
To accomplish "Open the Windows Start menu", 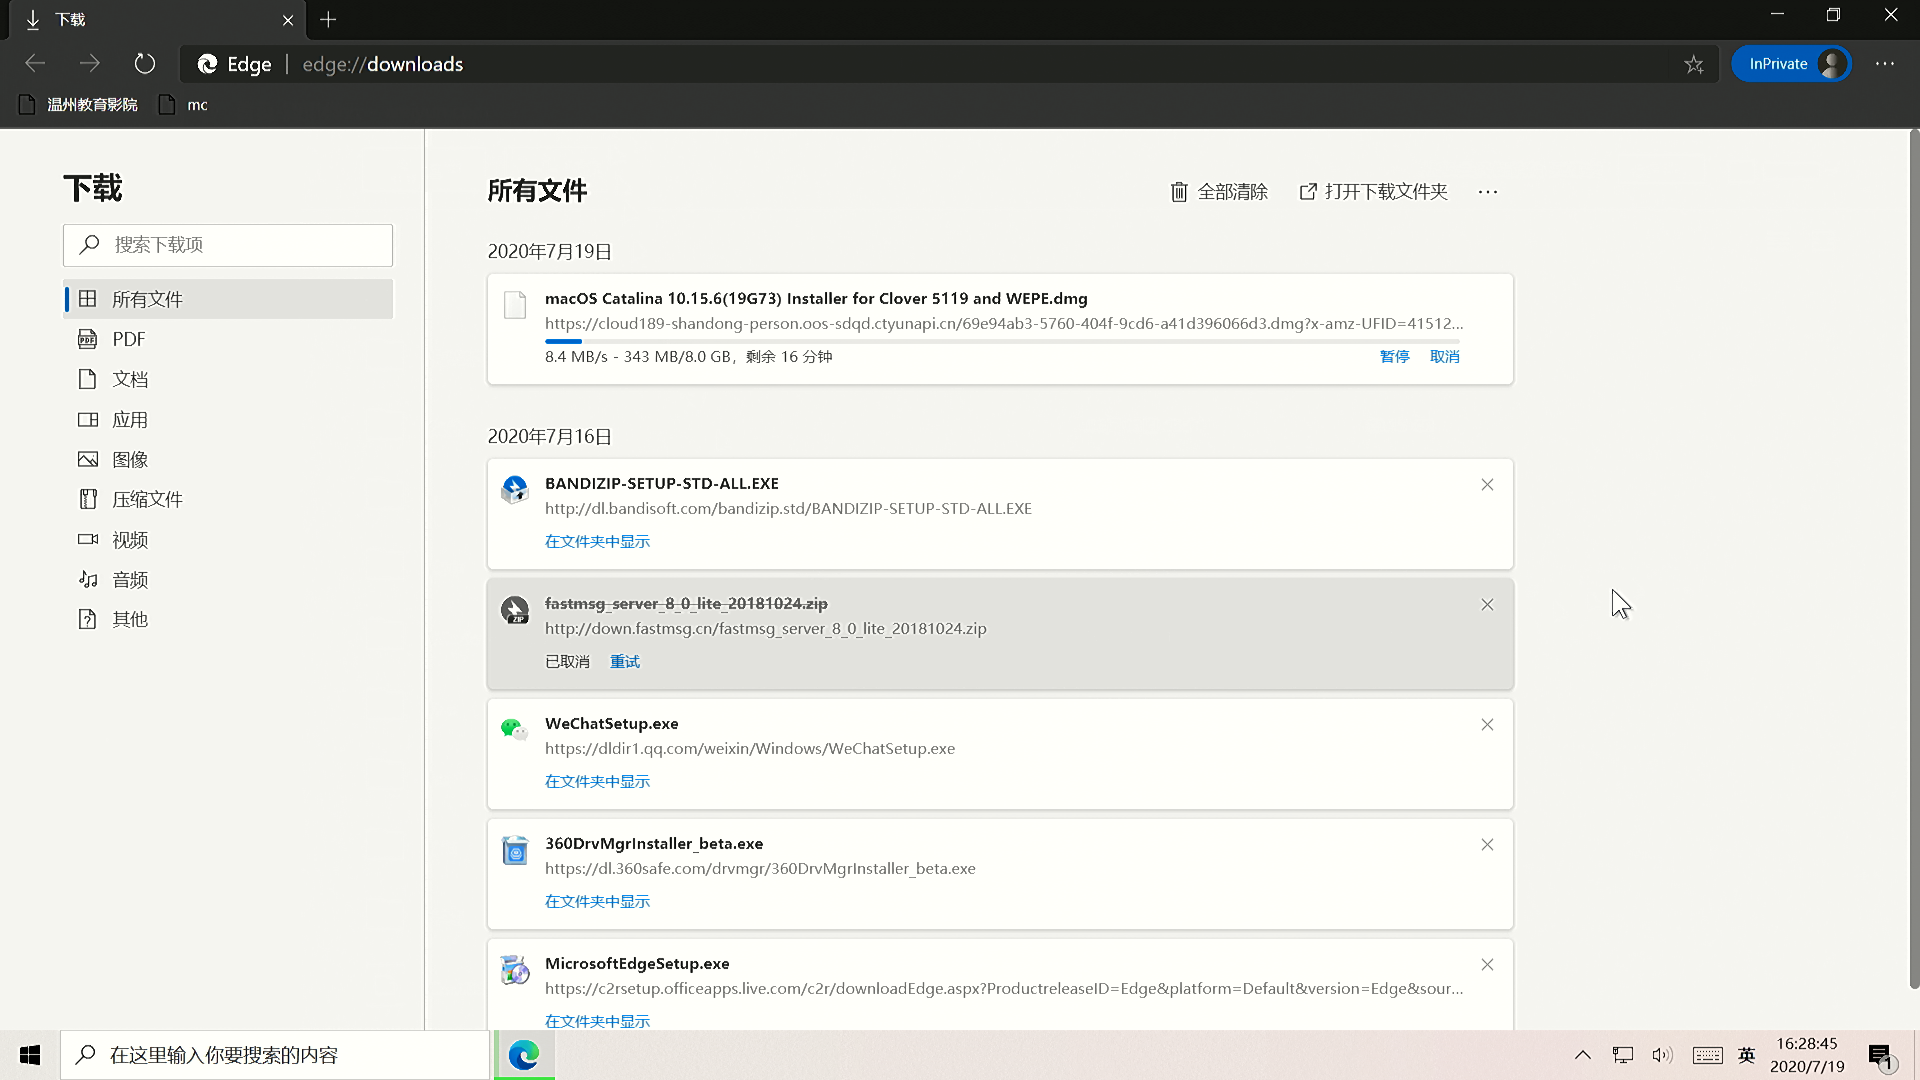I will coord(30,1055).
